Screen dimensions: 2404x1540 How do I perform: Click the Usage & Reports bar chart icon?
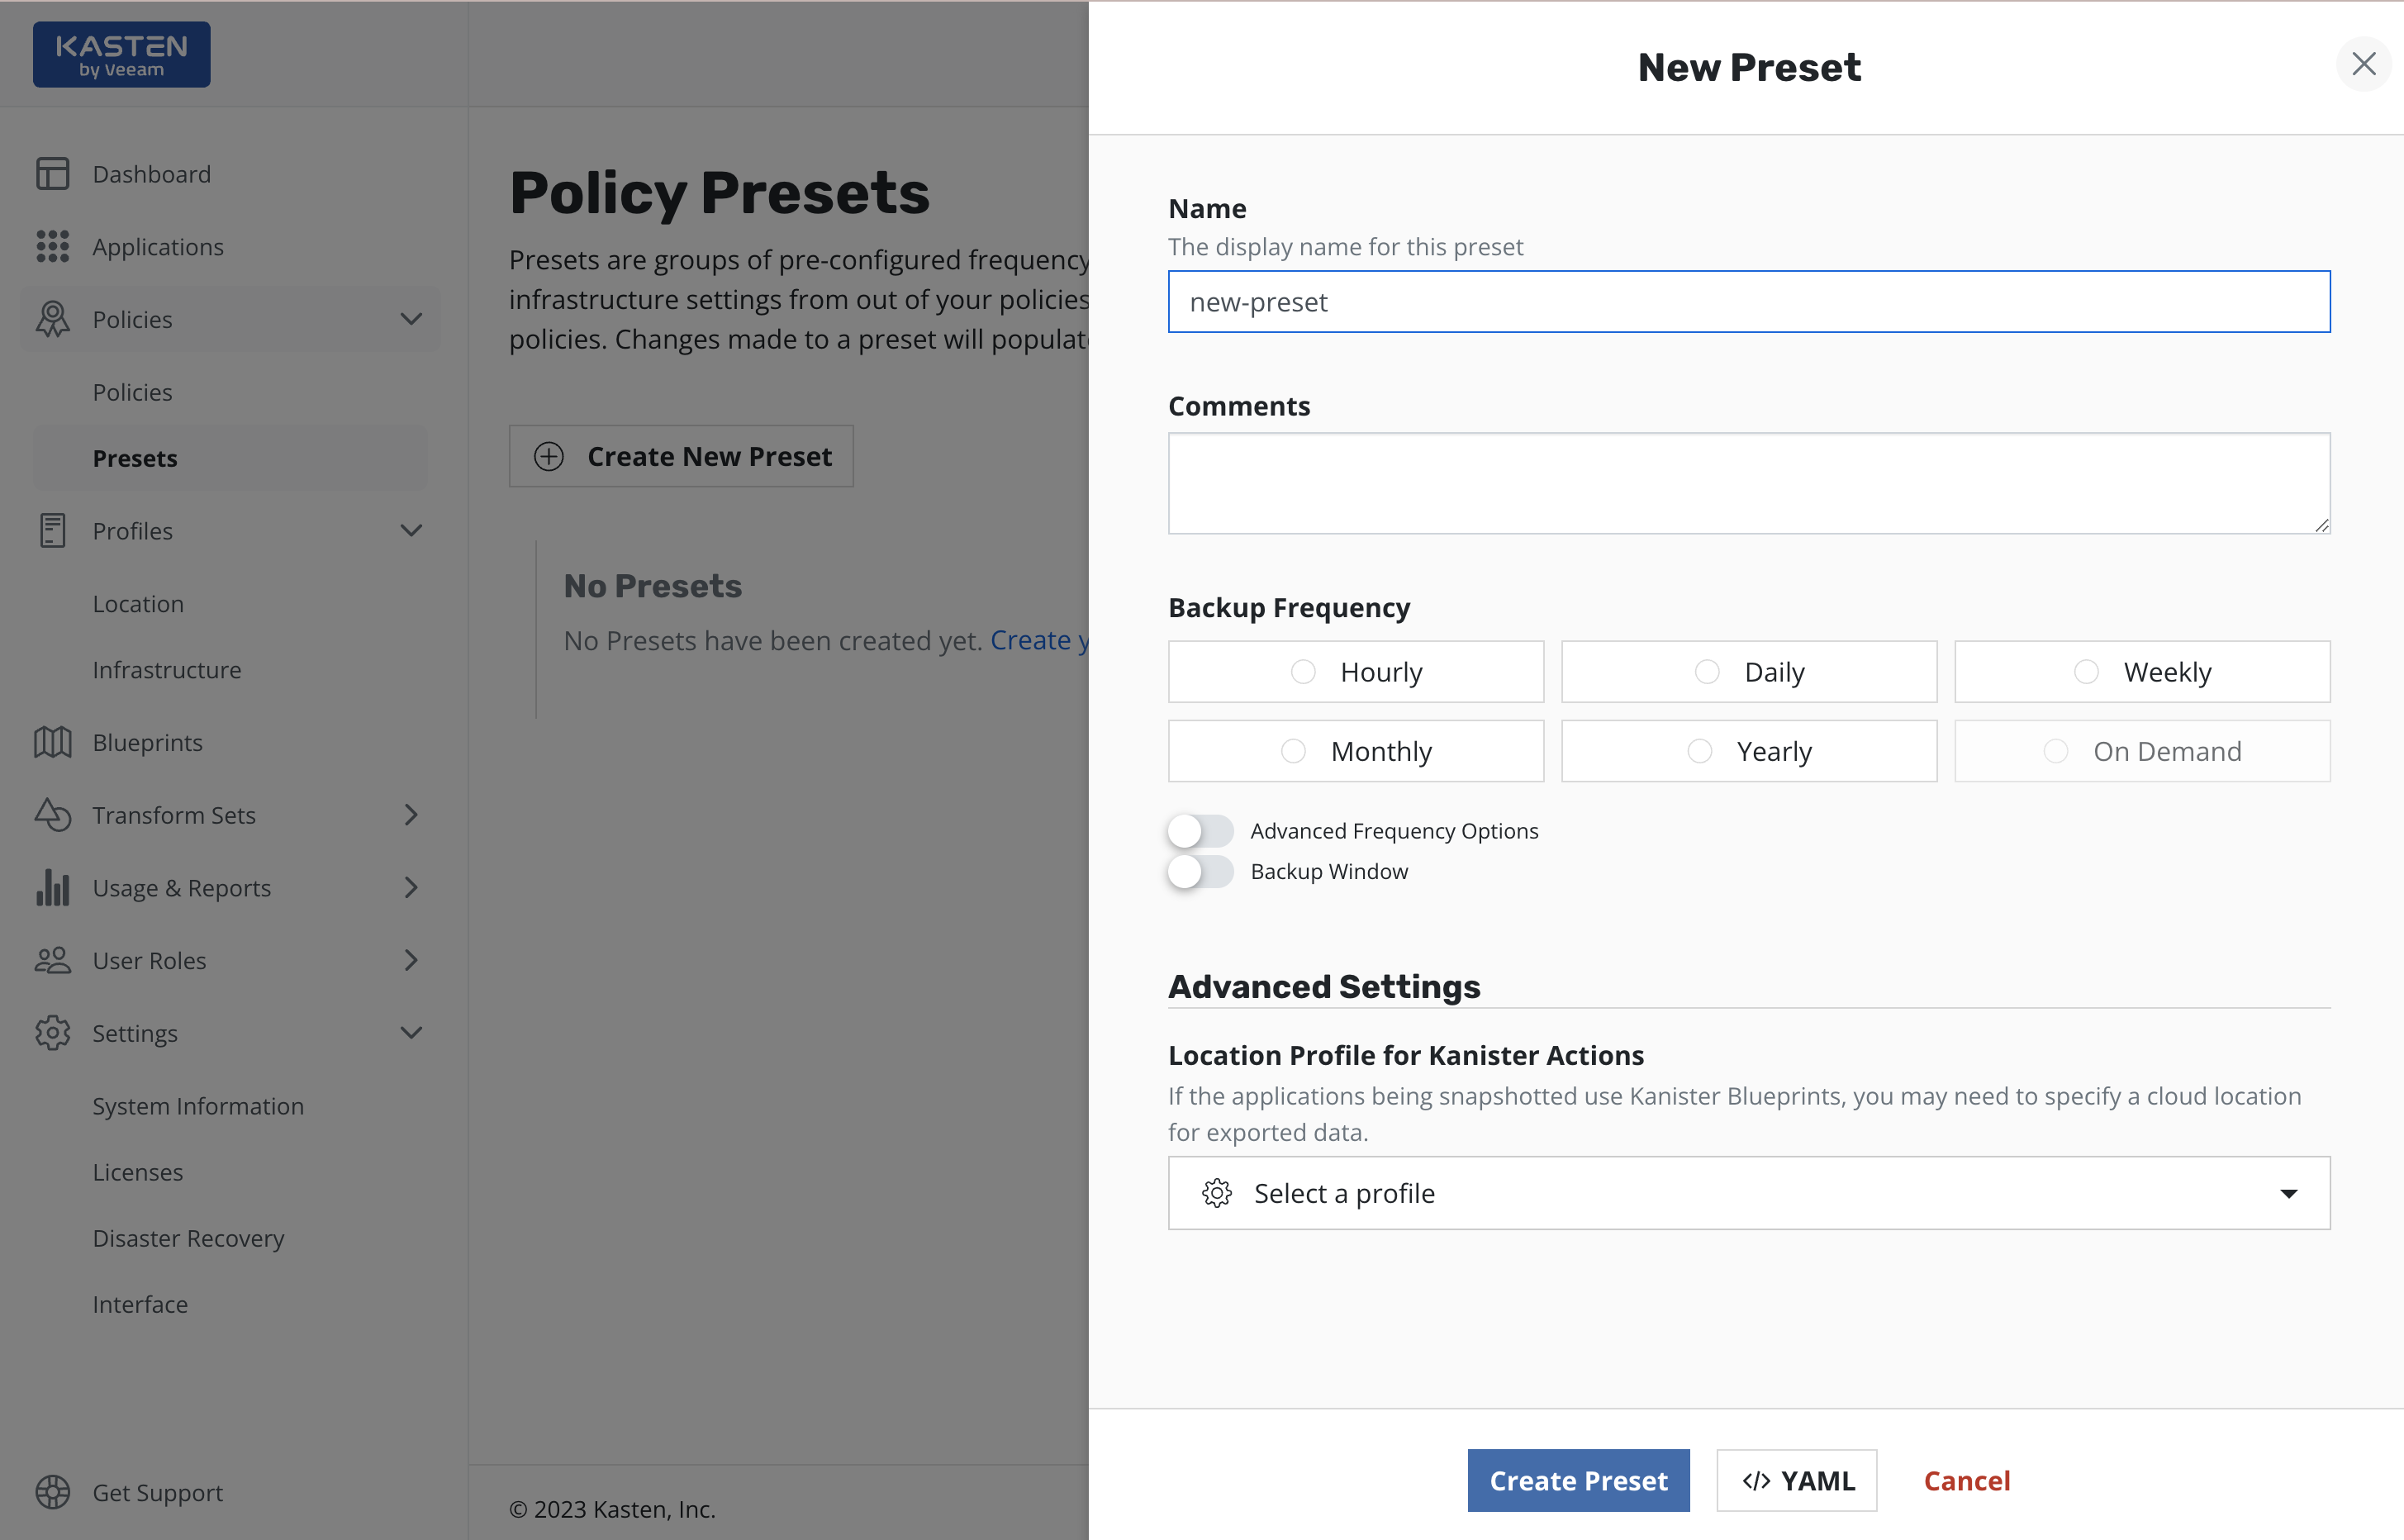[x=52, y=887]
